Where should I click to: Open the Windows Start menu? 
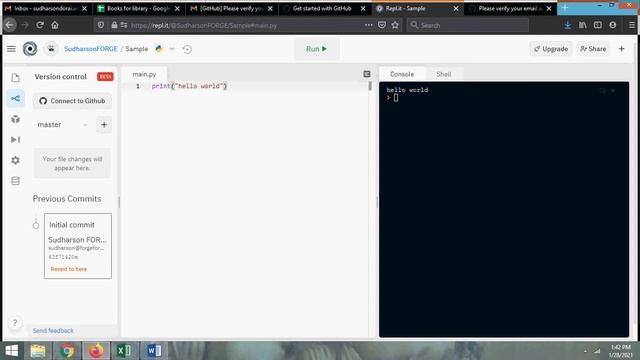click(x=12, y=351)
